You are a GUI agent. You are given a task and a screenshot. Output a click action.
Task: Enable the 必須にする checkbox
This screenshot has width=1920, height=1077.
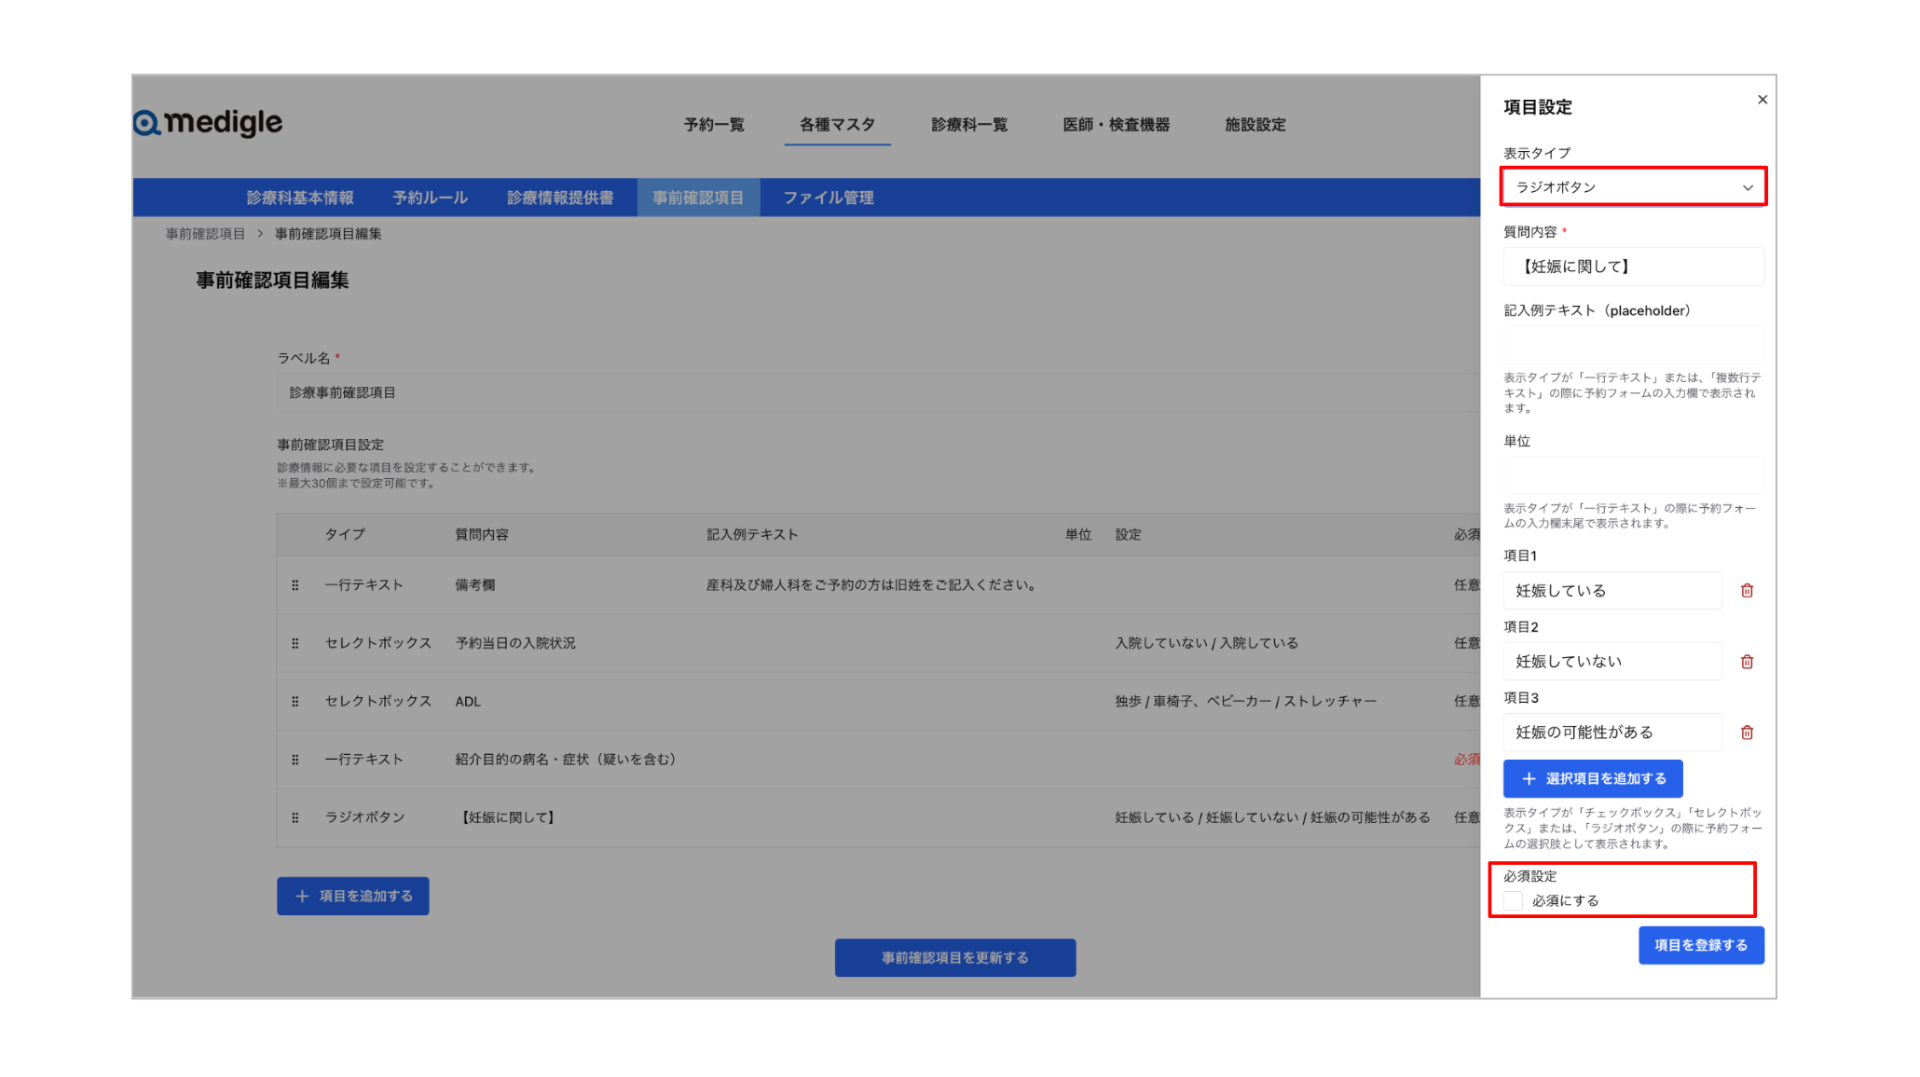(x=1512, y=900)
